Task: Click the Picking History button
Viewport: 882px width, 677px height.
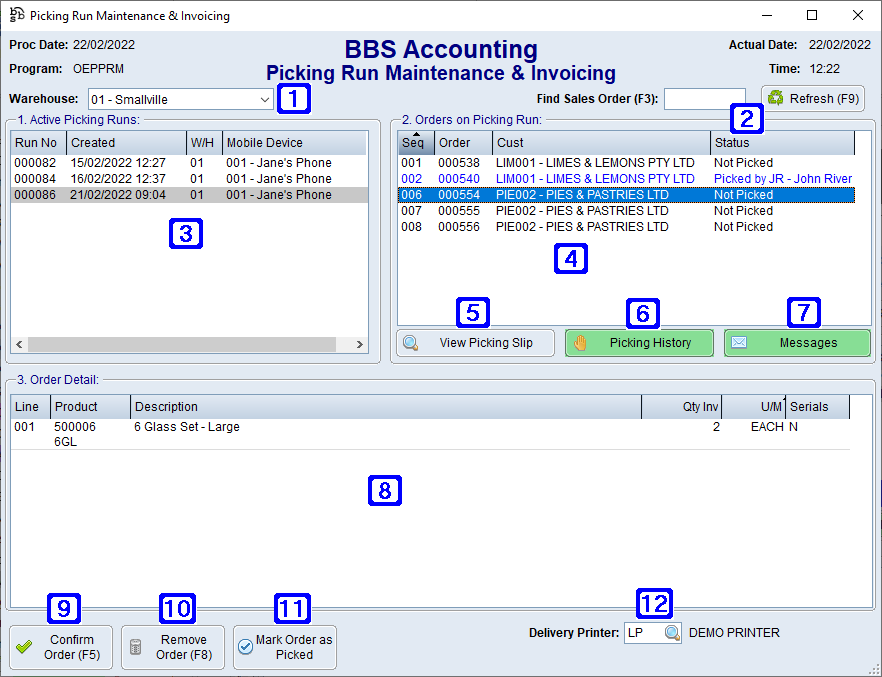Action: click(x=640, y=342)
